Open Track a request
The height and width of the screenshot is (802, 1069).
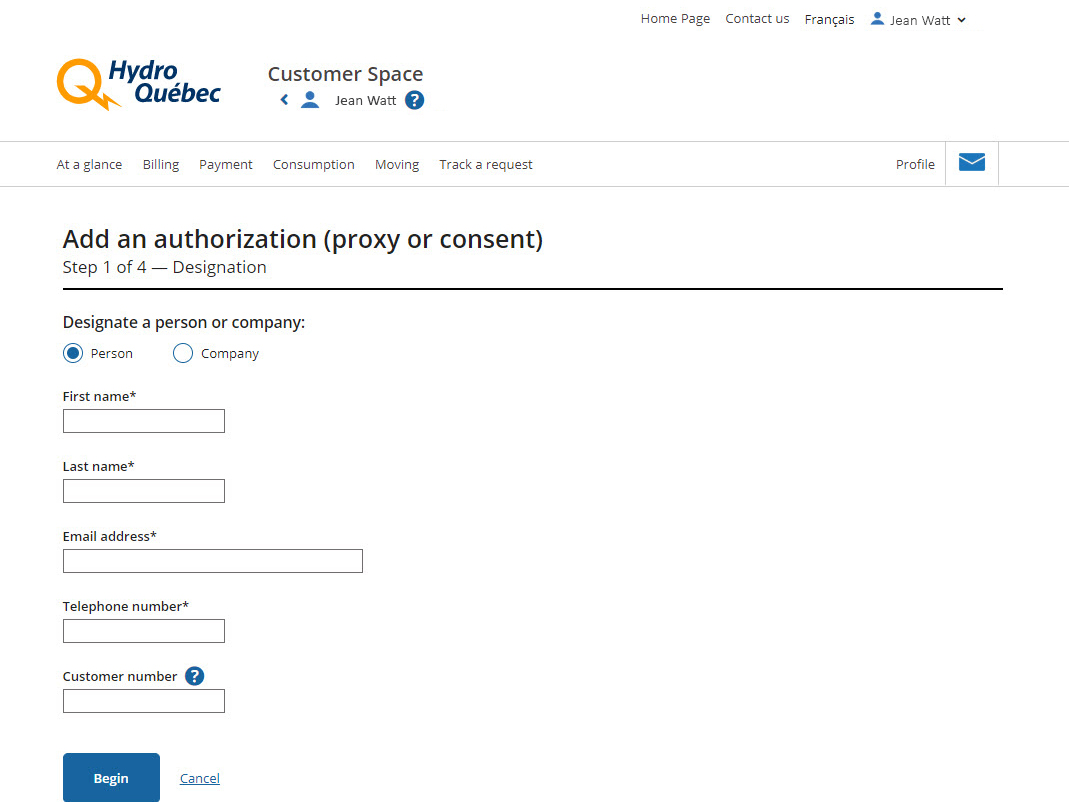[485, 164]
